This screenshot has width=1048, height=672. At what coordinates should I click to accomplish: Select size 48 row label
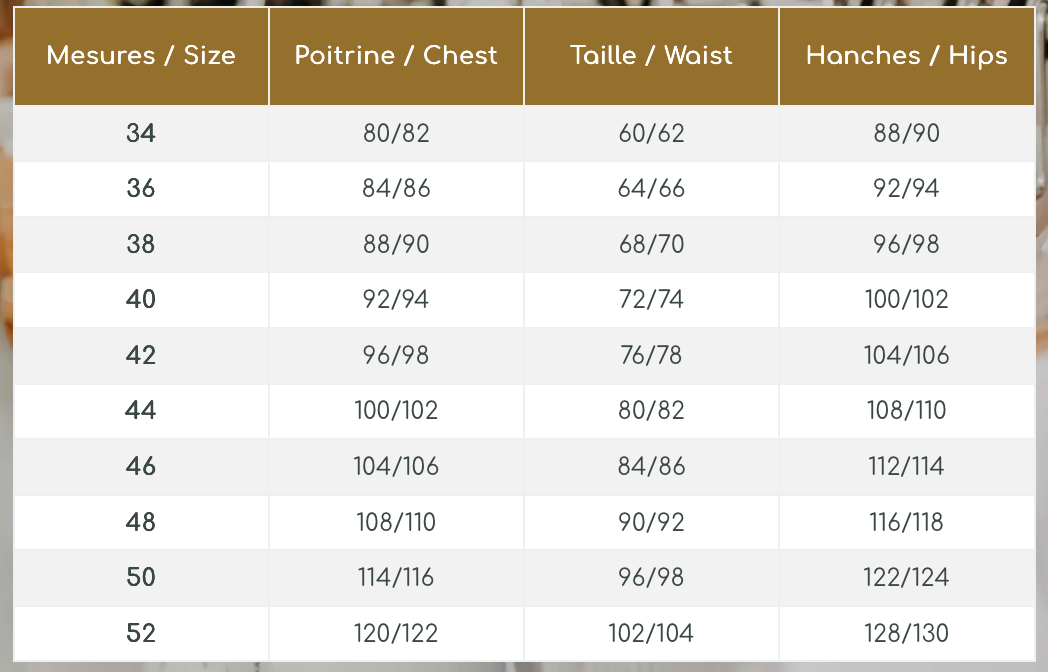pos(141,522)
